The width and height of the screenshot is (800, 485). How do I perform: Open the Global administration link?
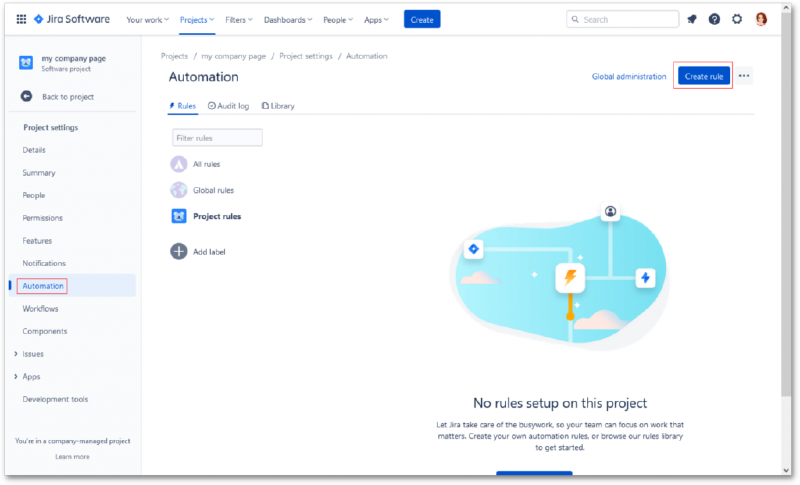(x=629, y=76)
